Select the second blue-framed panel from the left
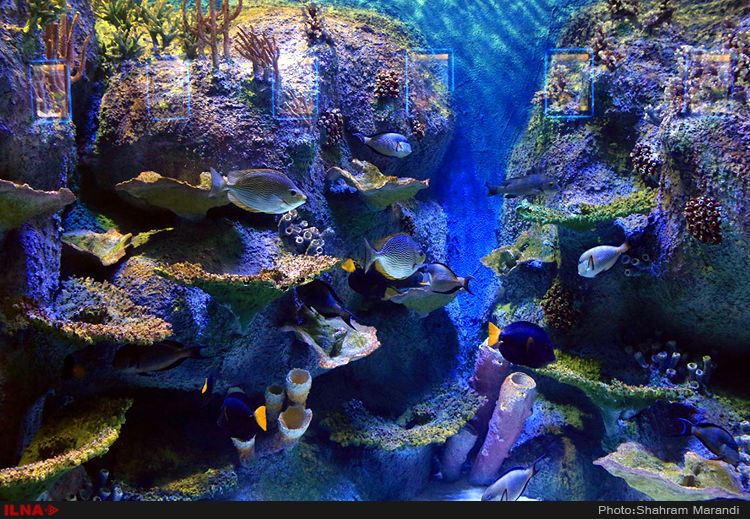Screen dimensions: 750x519 (169, 89)
